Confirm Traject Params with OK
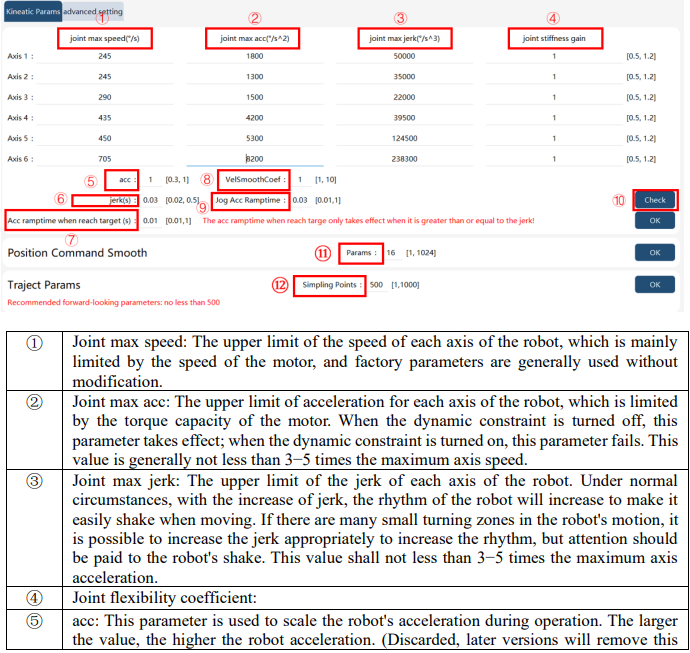Viewport: 690px width, 653px height. [655, 285]
